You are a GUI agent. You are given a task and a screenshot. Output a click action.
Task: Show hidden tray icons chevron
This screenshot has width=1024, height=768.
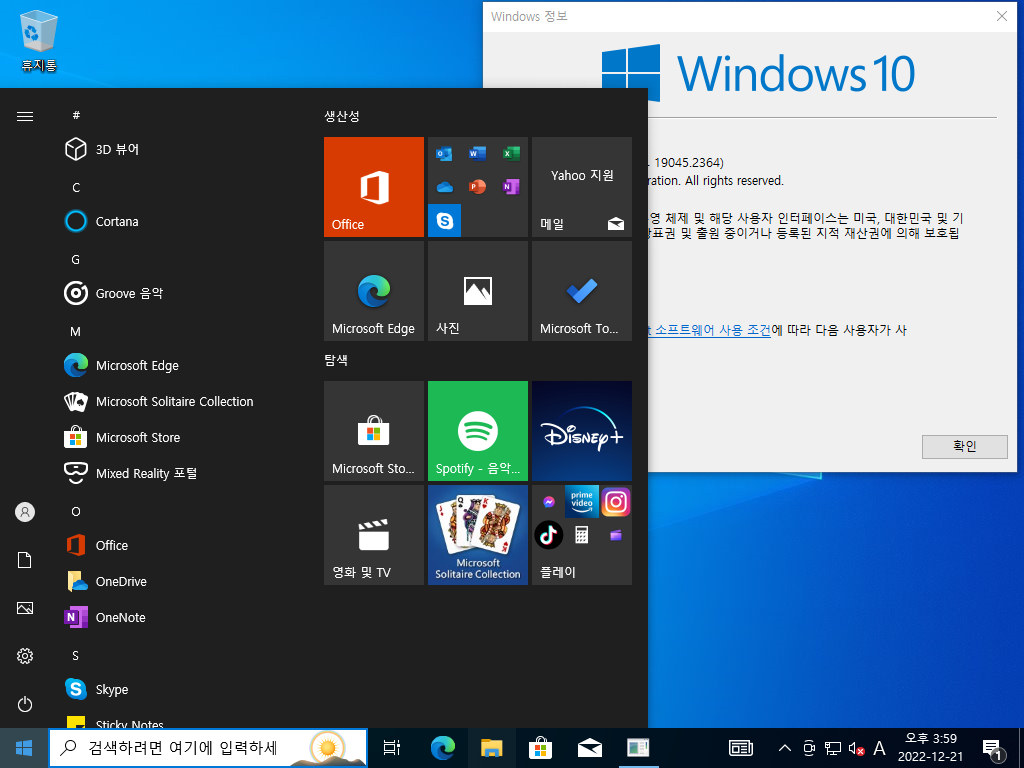point(785,748)
